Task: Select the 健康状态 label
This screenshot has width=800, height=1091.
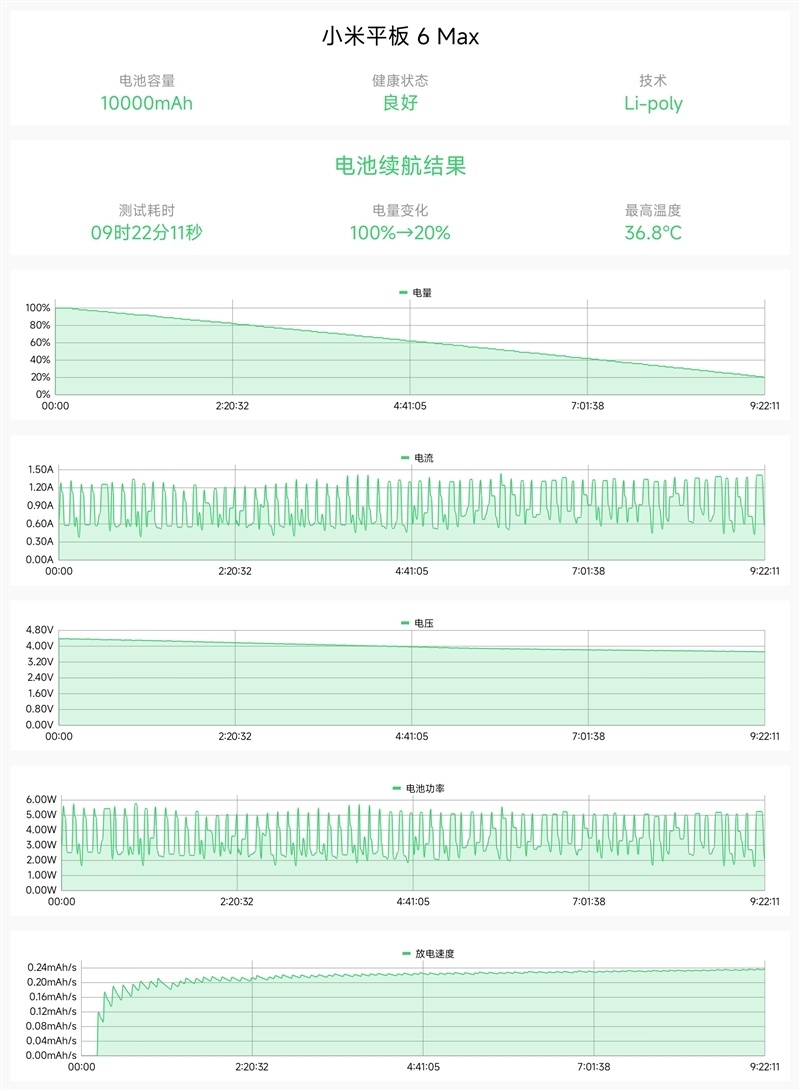Action: pos(400,81)
